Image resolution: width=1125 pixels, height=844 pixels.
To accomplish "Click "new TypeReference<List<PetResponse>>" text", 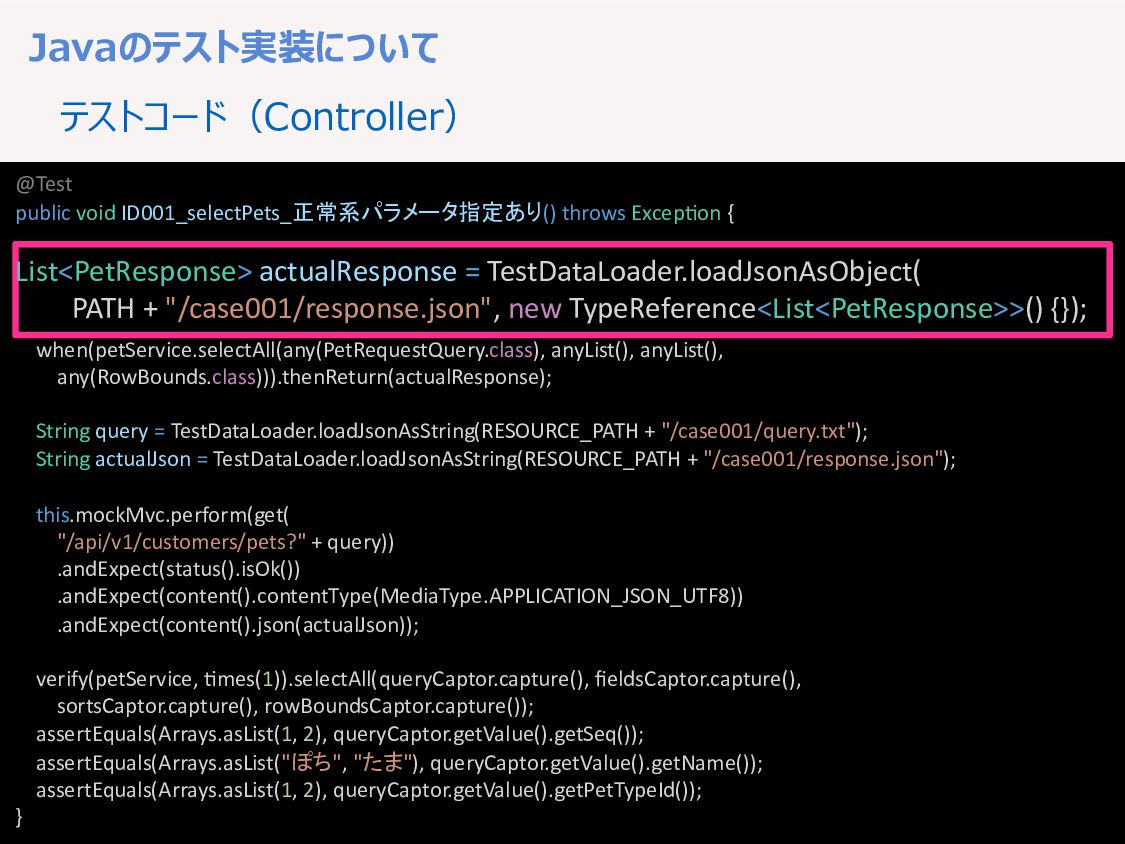I will [766, 309].
